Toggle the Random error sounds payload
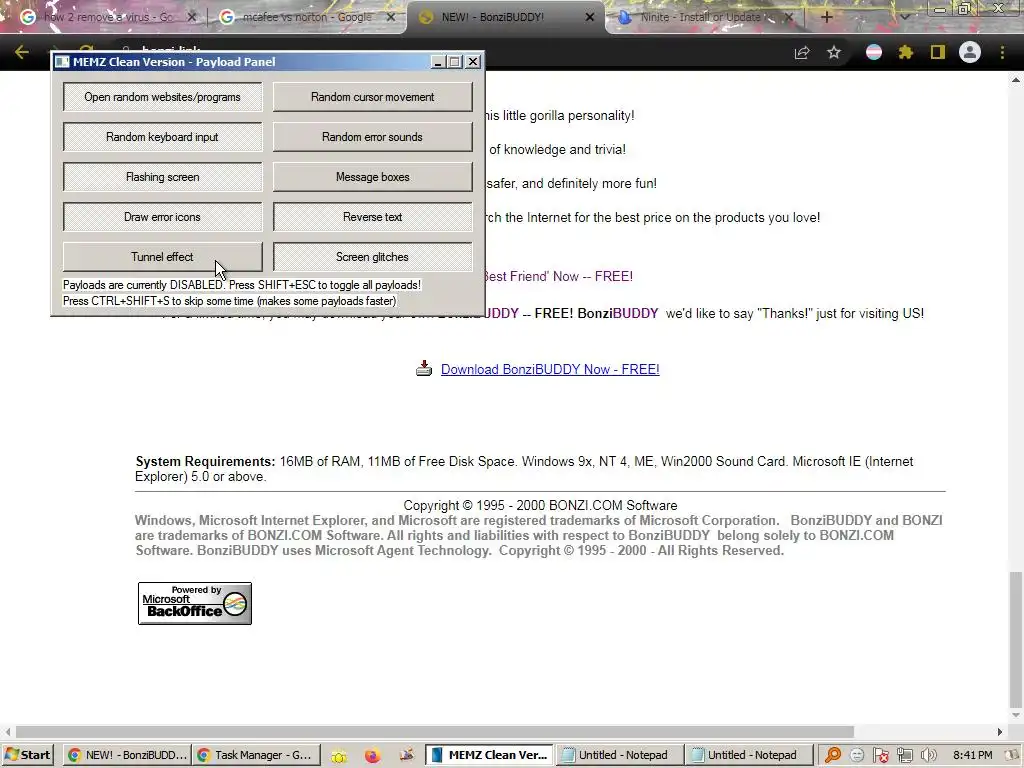Viewport: 1024px width, 768px height. (372, 137)
